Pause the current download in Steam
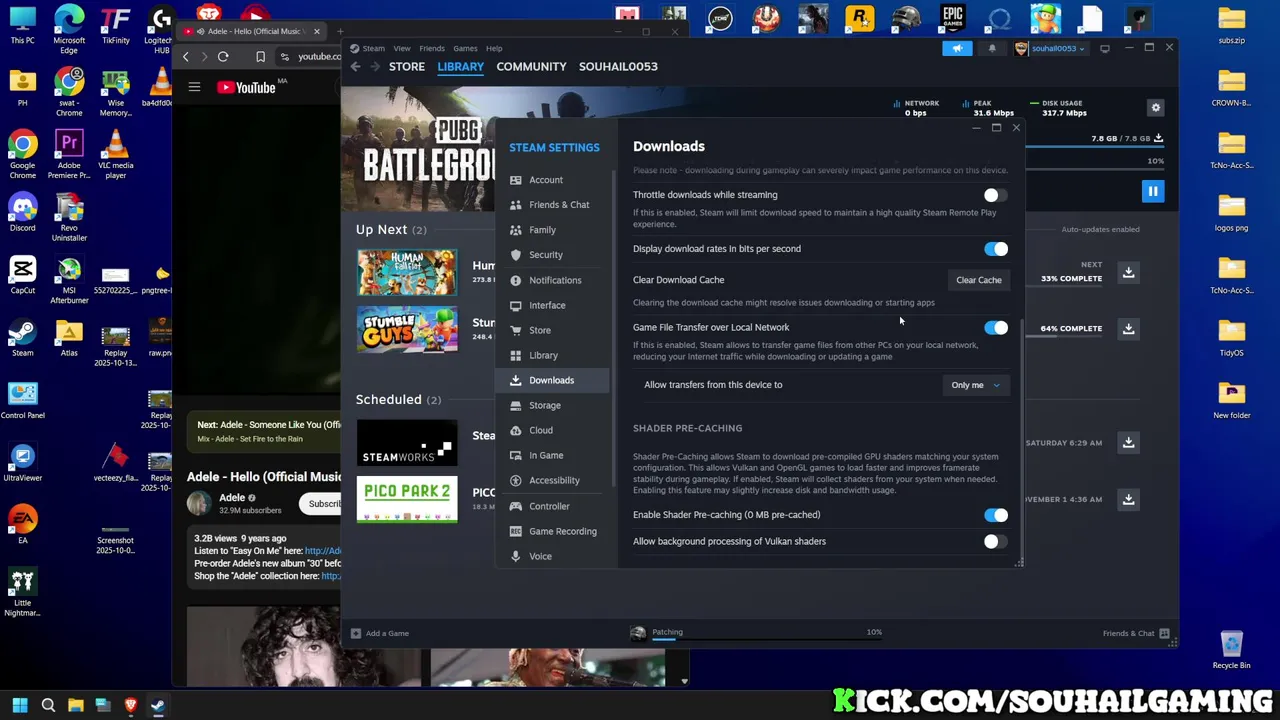 tap(1152, 191)
